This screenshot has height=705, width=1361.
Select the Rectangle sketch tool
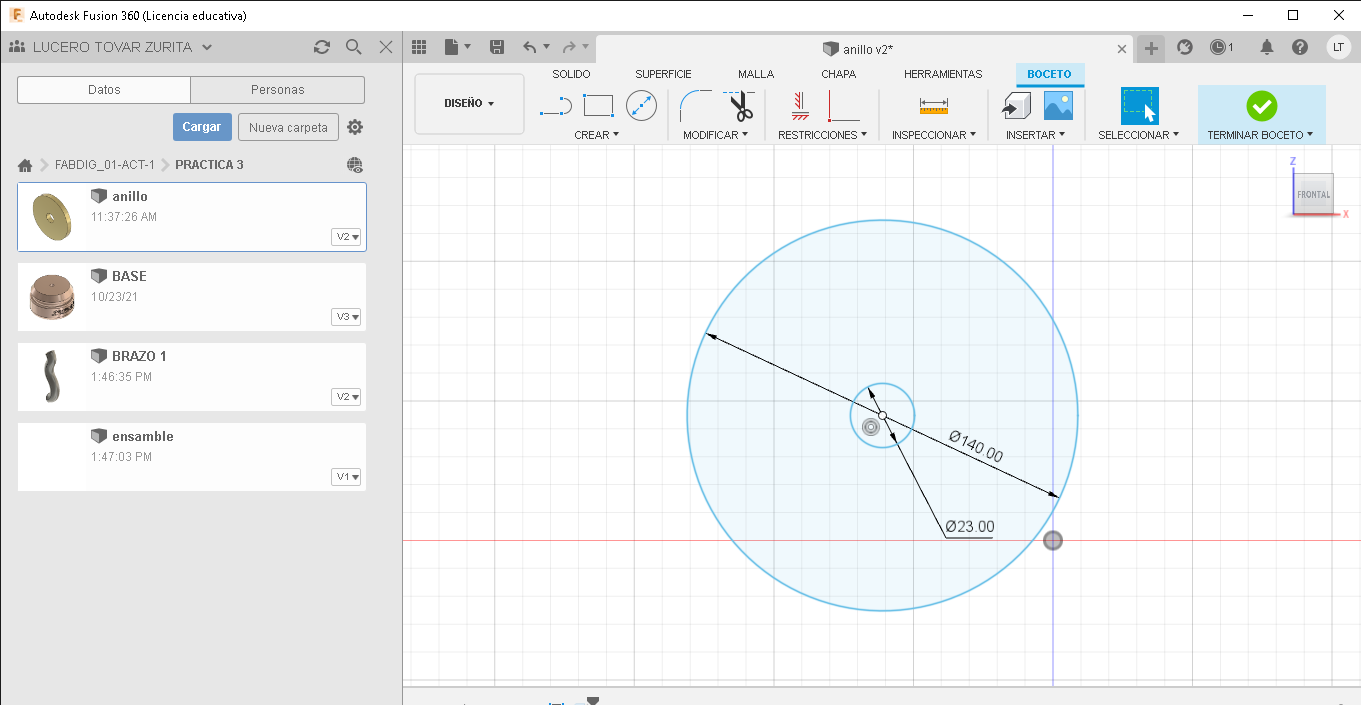(598, 105)
